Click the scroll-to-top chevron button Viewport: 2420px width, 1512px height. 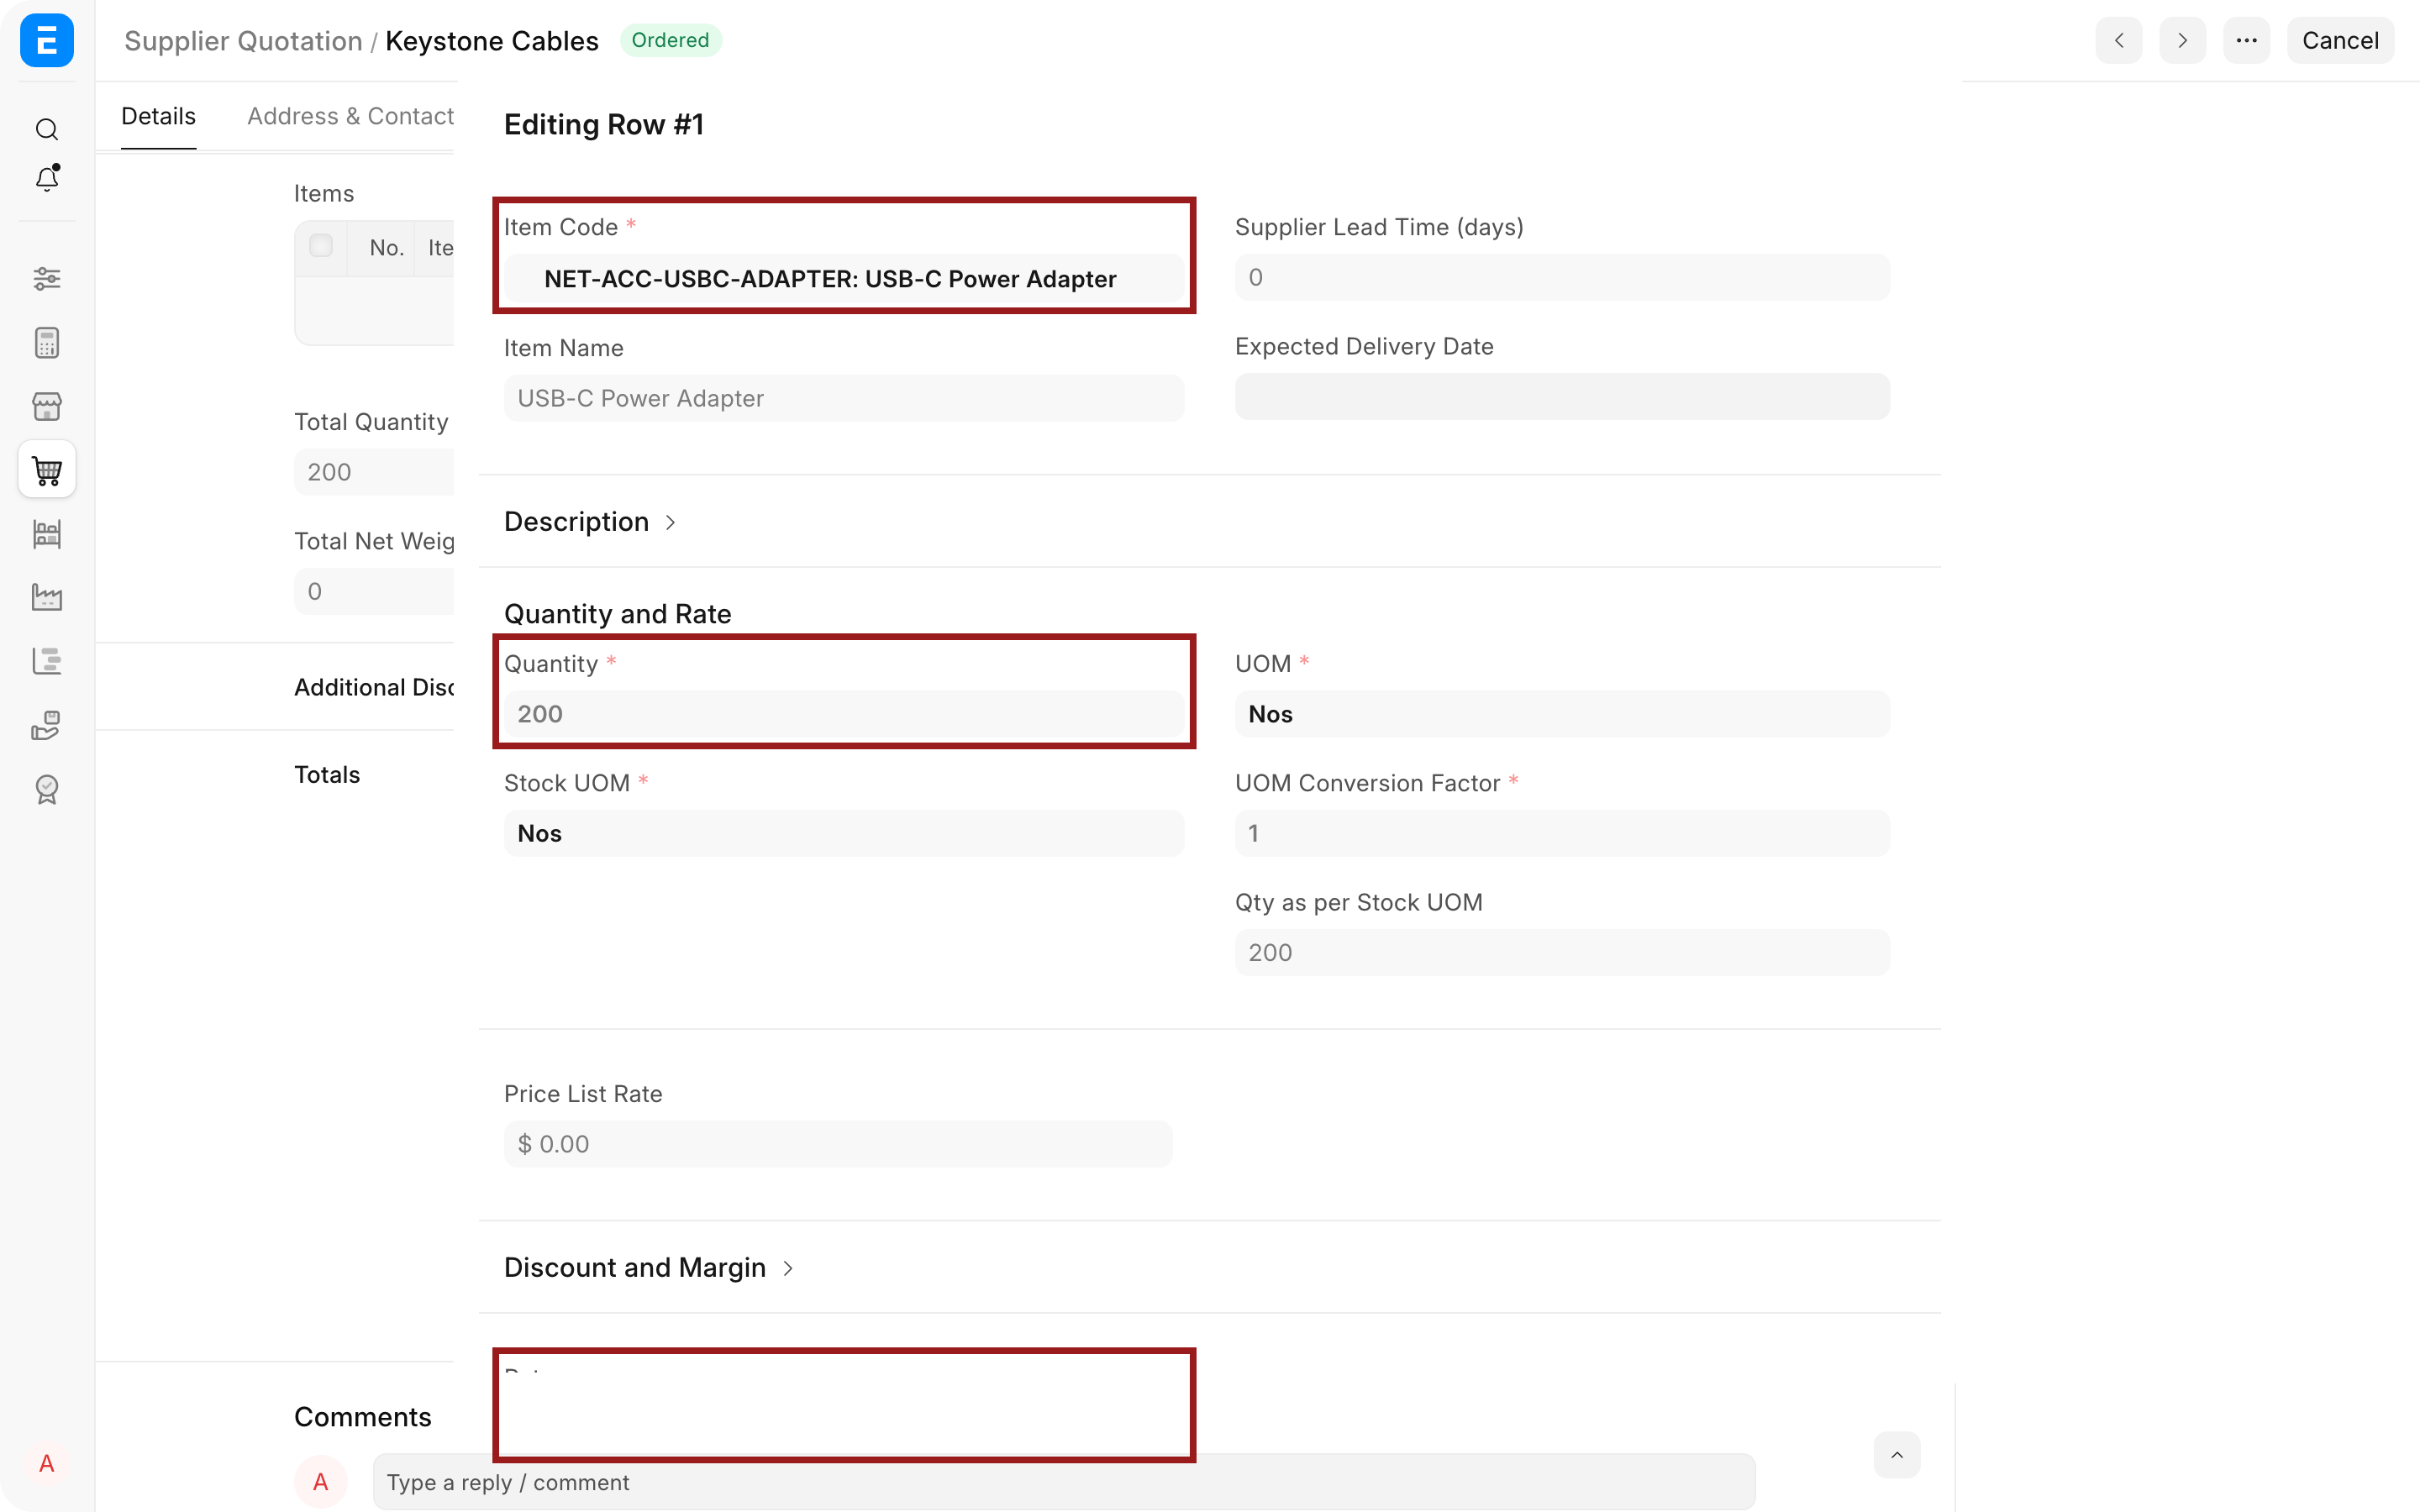(x=1897, y=1455)
